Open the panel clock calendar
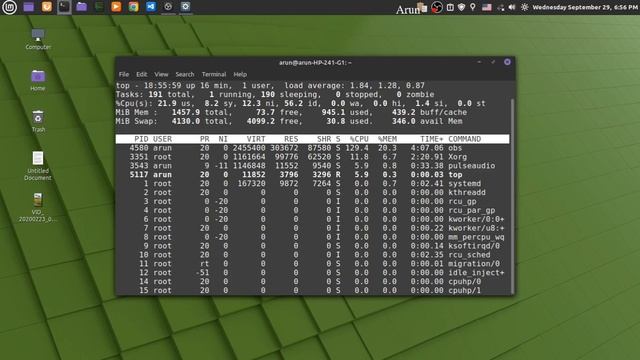Image resolution: width=640 pixels, height=360 pixels. point(585,7)
